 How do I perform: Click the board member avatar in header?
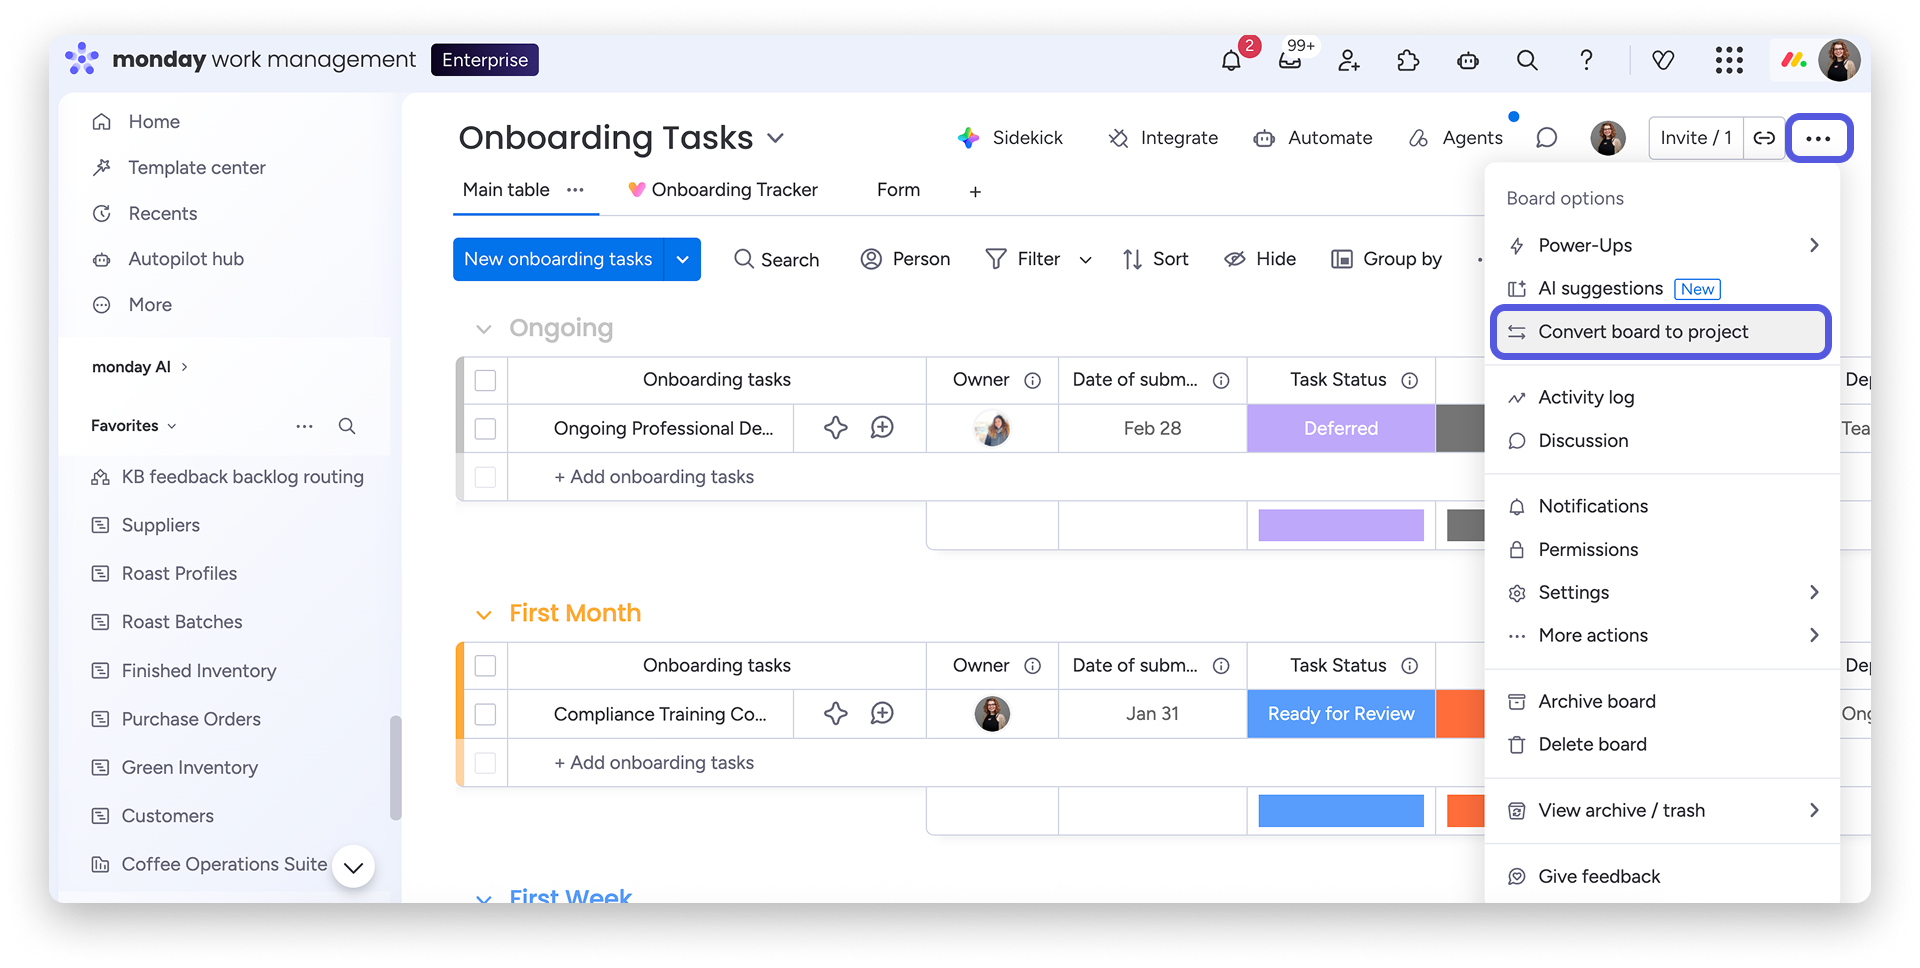(x=1608, y=138)
